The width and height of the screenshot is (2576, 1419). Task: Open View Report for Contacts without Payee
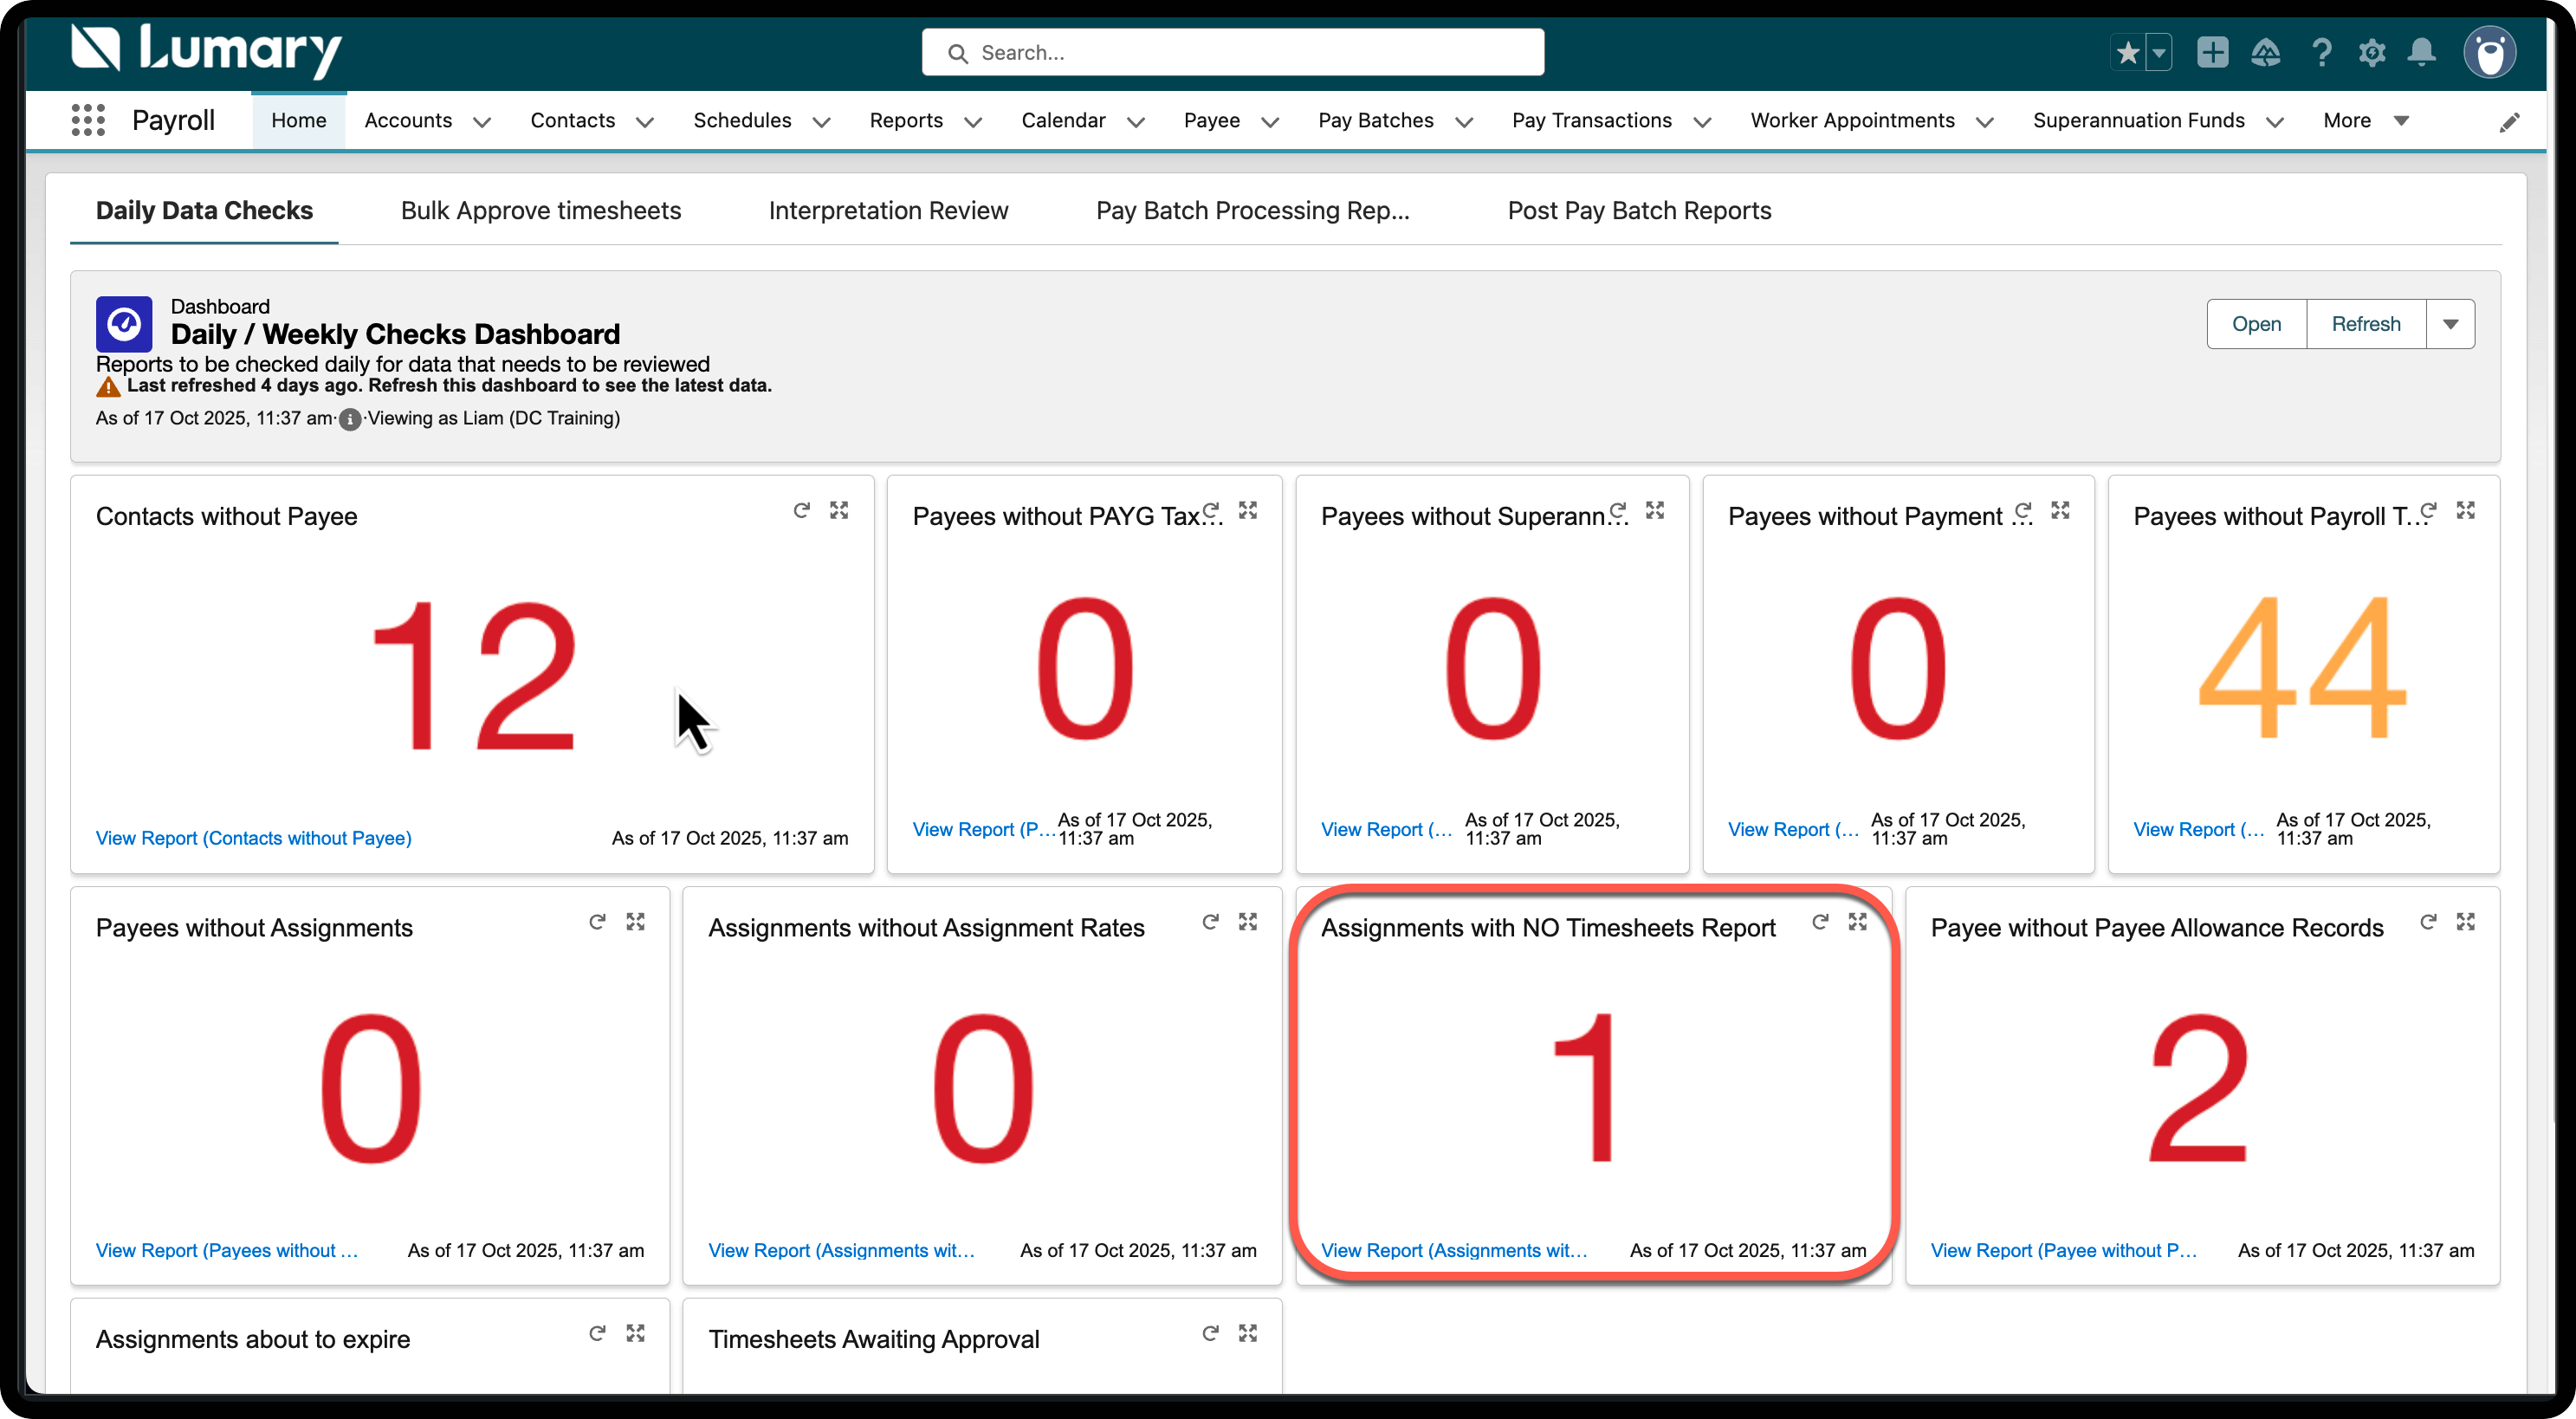click(253, 838)
